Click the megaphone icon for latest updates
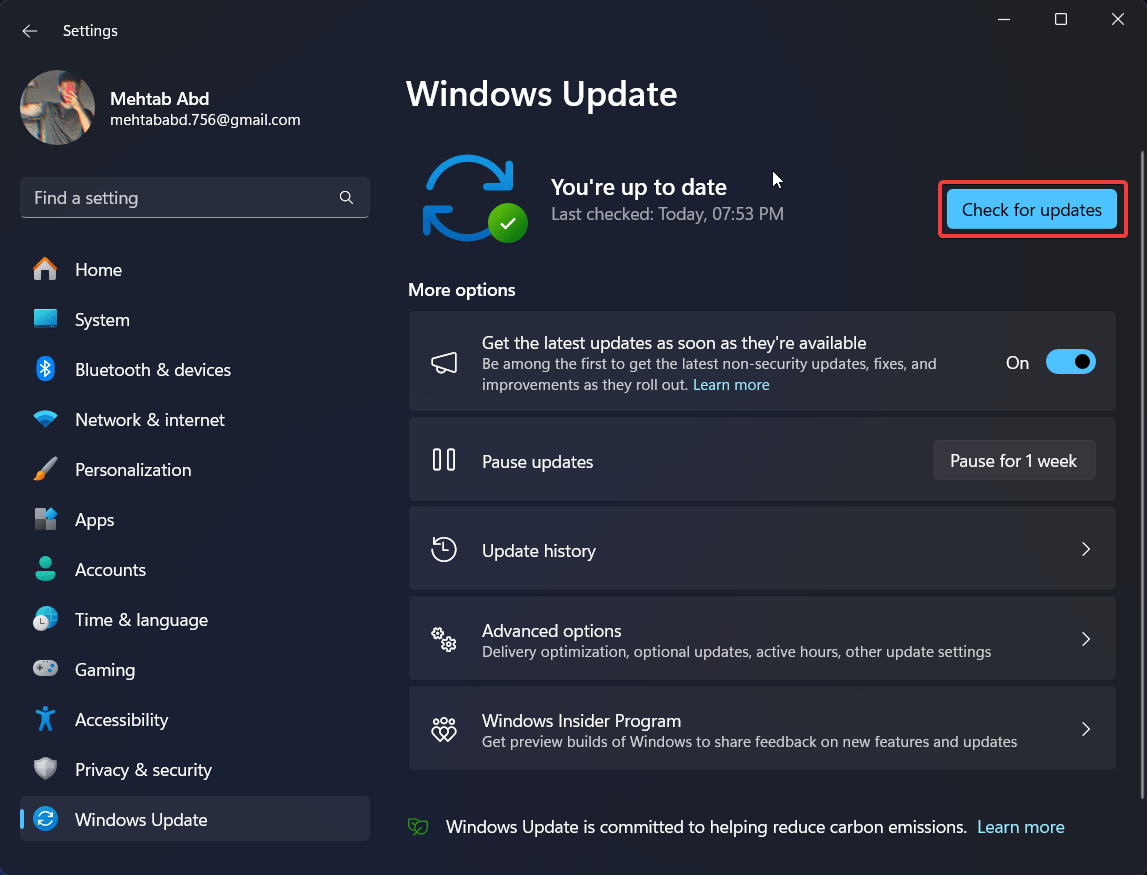The height and width of the screenshot is (875, 1147). (x=444, y=362)
